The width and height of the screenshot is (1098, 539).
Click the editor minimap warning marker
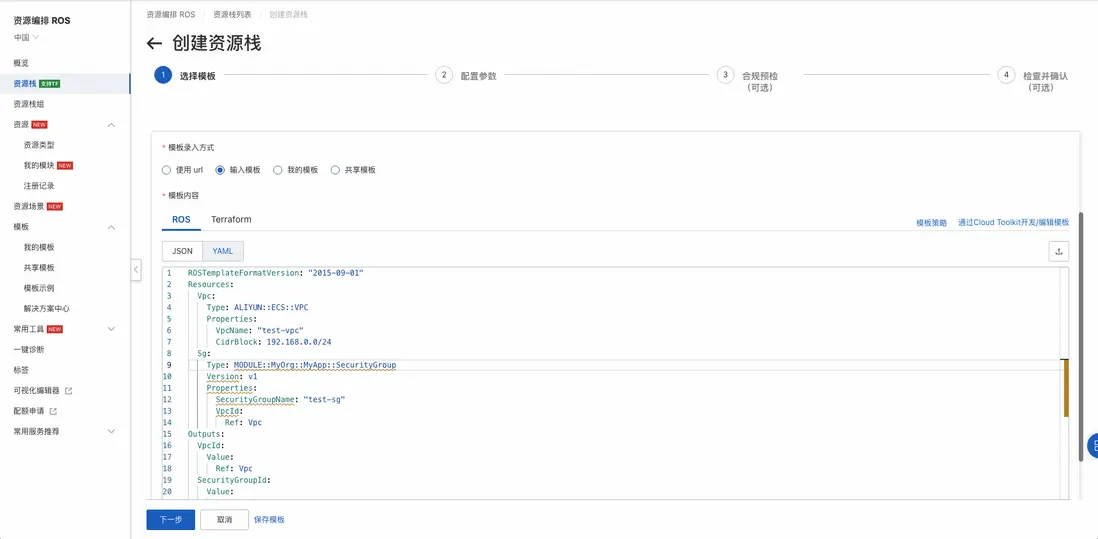click(x=1066, y=387)
